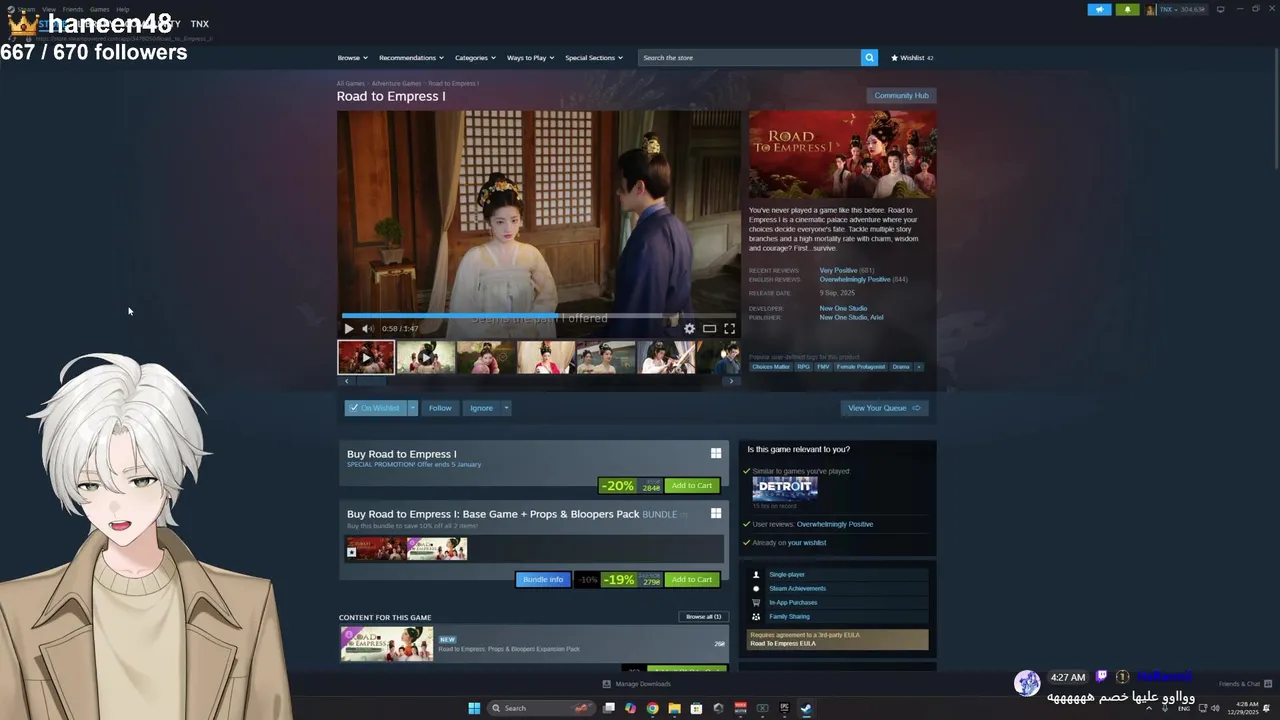The height and width of the screenshot is (720, 1280).
Task: Seek on the trailer progress bar
Action: click(x=539, y=315)
